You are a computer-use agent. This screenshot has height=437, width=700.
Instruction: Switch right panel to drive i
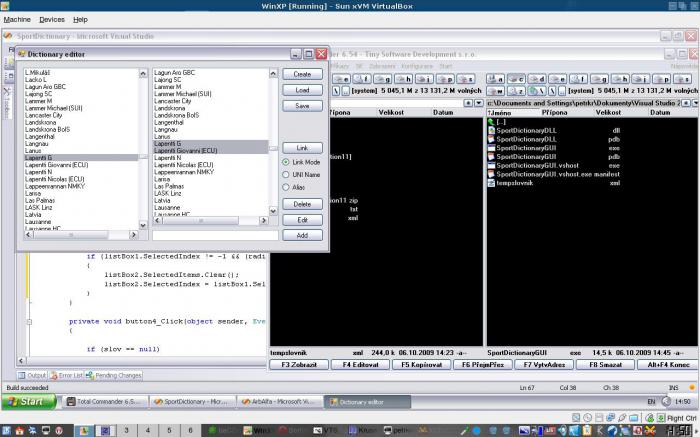pyautogui.click(x=641, y=79)
